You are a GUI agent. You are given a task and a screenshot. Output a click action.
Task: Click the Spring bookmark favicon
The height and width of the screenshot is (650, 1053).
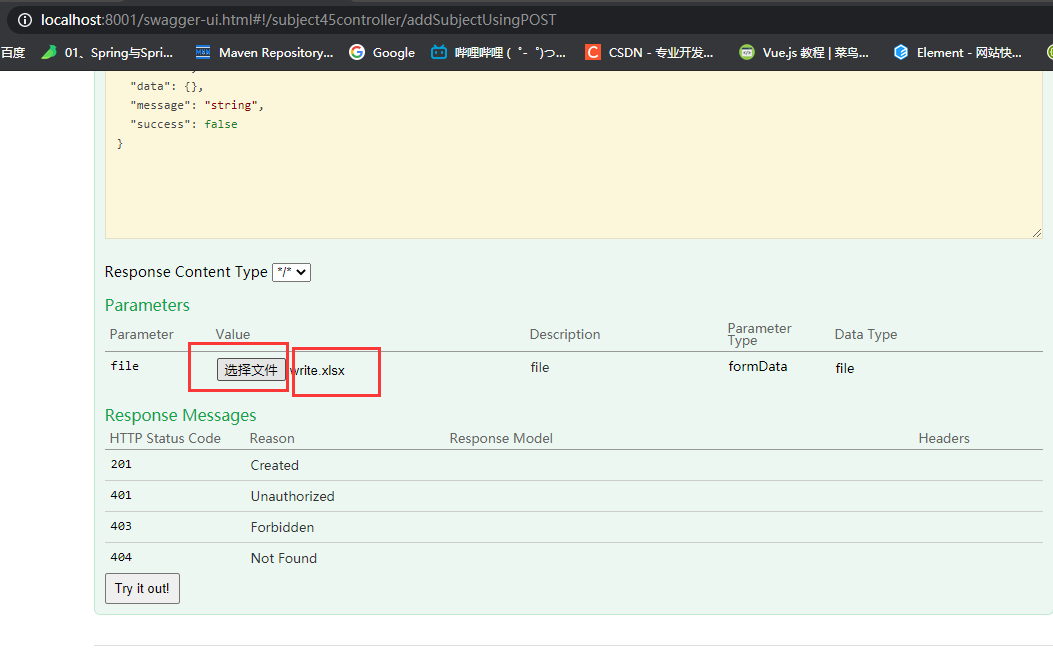(47, 52)
